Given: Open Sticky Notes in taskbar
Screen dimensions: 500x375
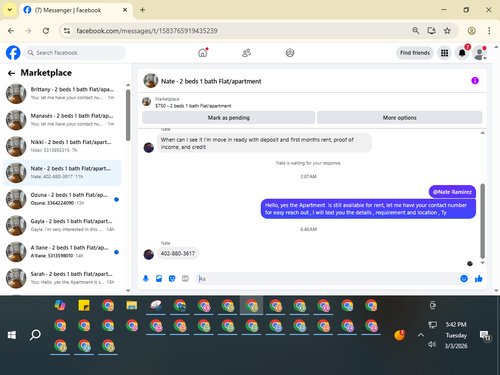Looking at the screenshot, I should pos(84,305).
